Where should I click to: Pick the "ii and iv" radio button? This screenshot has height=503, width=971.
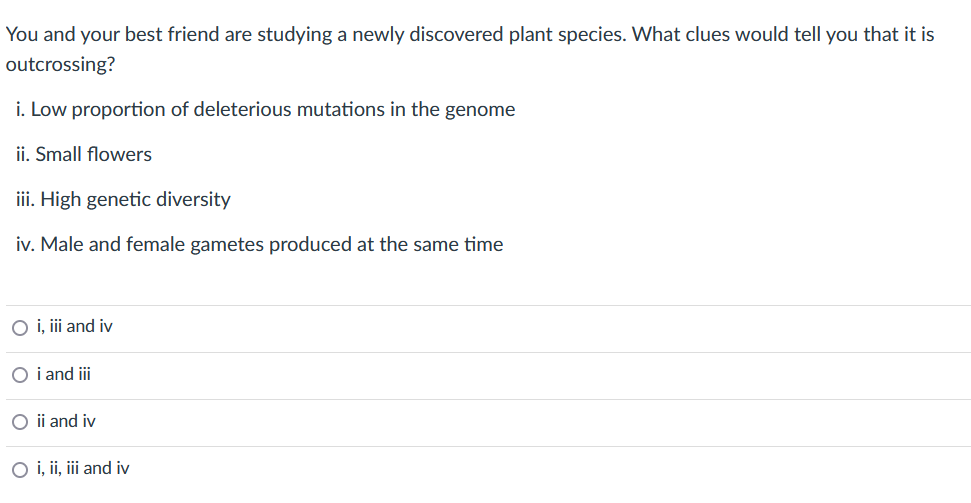point(20,422)
